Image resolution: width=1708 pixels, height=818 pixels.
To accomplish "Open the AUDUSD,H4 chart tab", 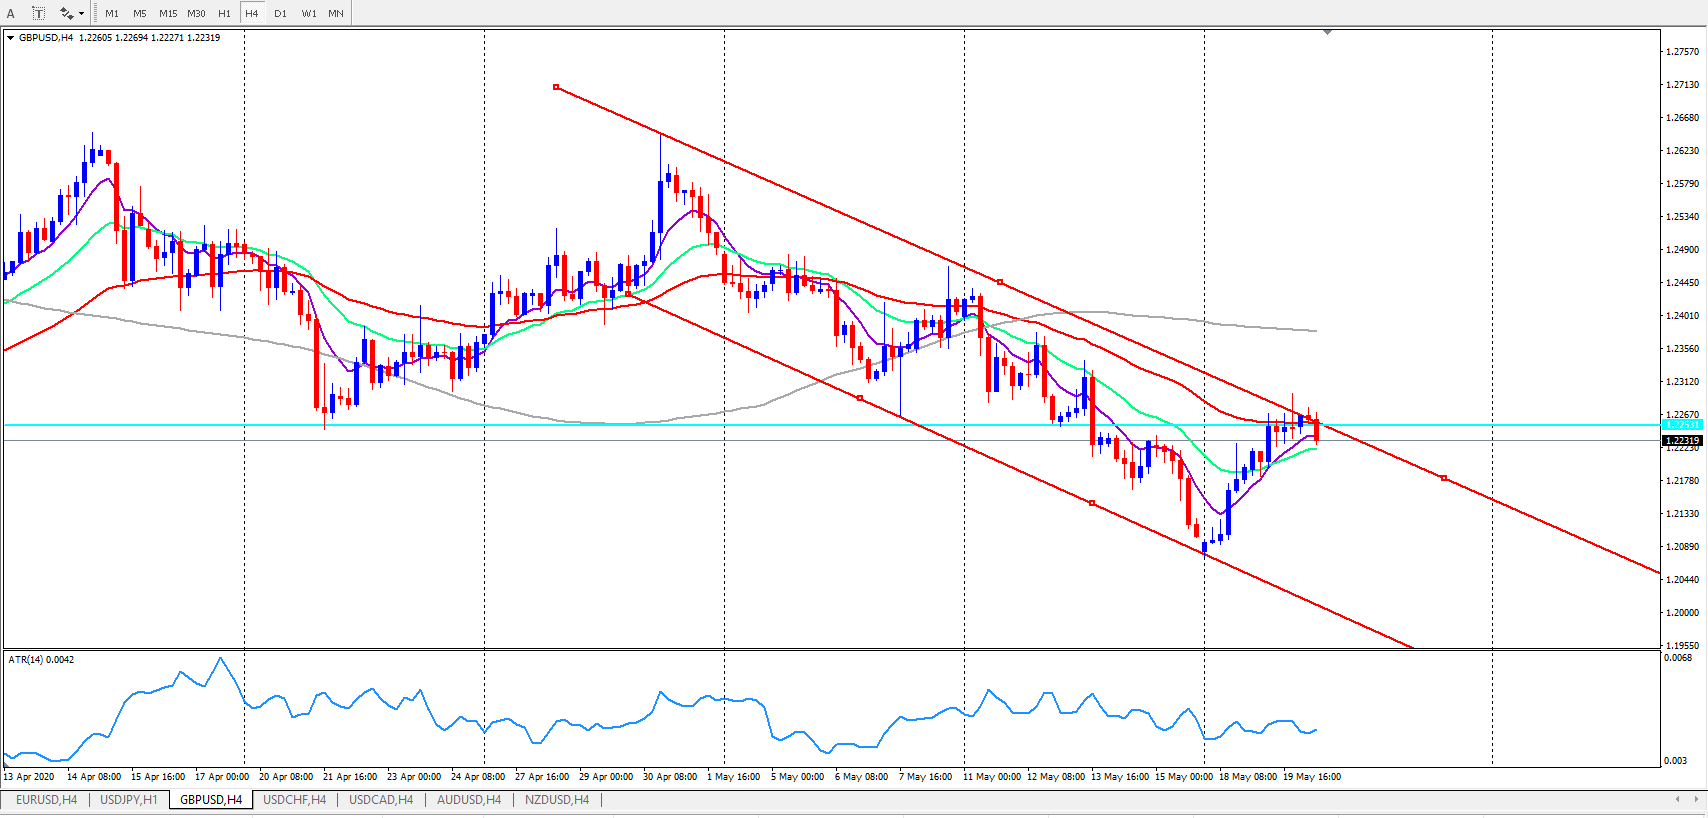I will (469, 800).
